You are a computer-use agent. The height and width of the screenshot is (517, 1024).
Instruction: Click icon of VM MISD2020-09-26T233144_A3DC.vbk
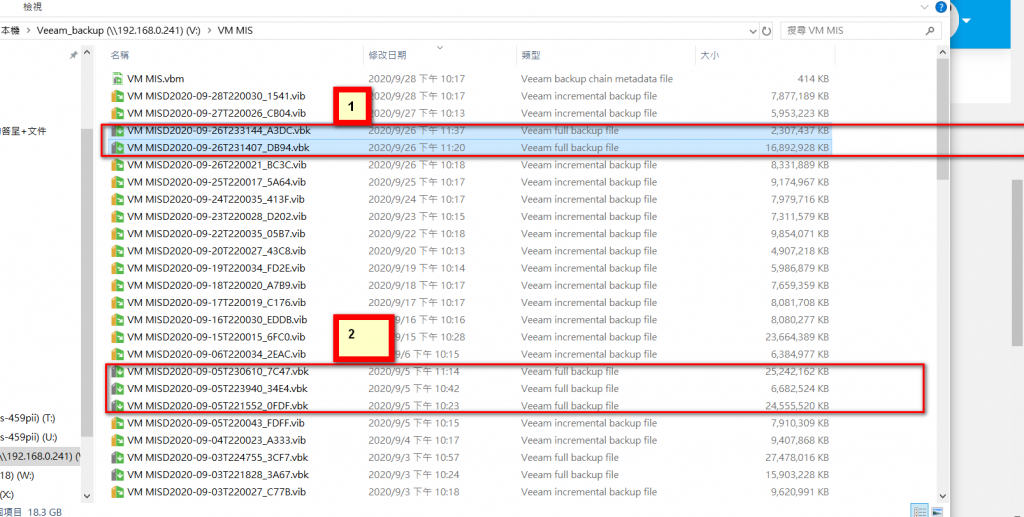pos(118,131)
